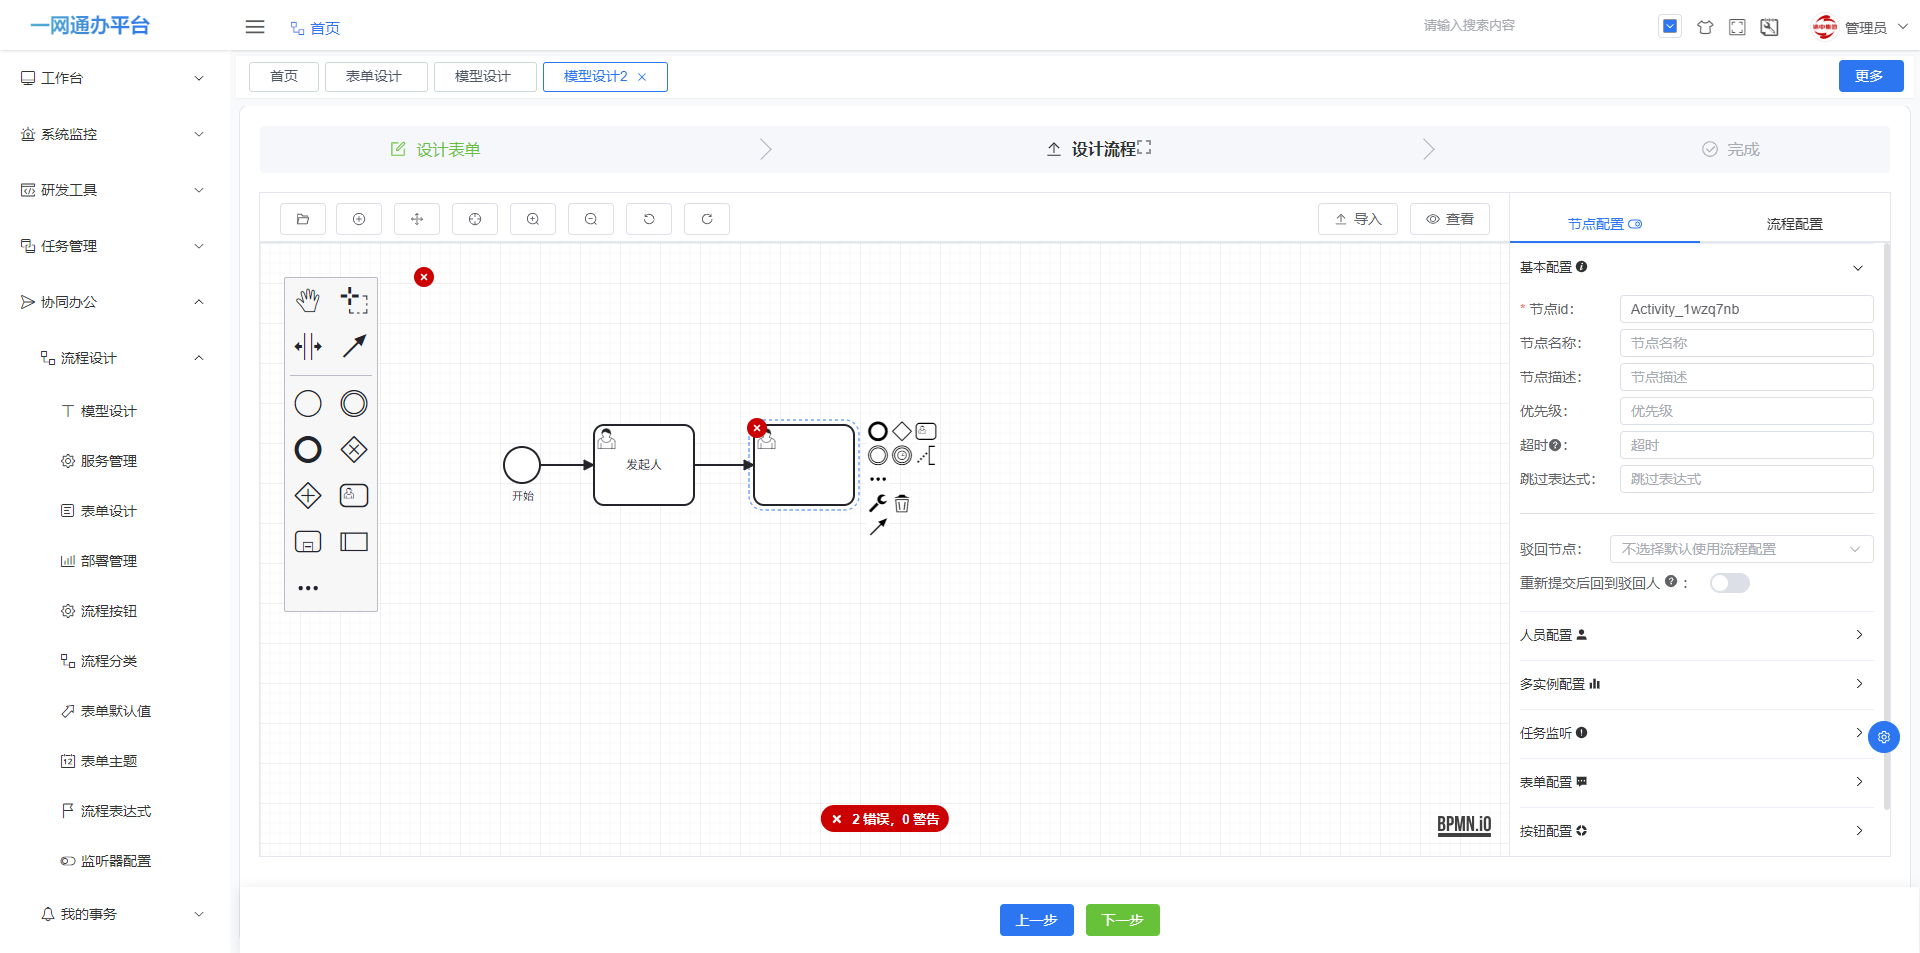
Task: Open the 模型设计 page tab
Action: click(484, 77)
